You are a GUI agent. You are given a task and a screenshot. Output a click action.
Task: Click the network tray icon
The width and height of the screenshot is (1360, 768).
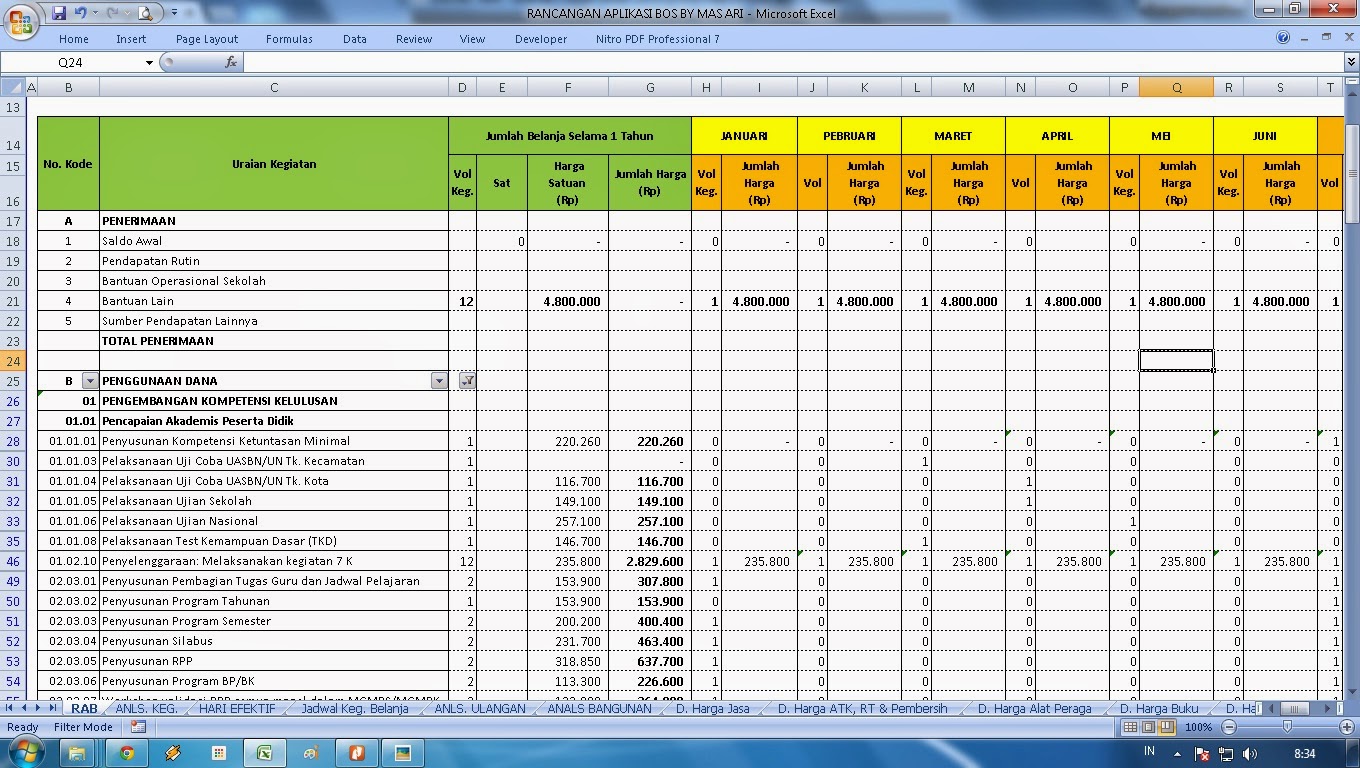(x=1225, y=752)
